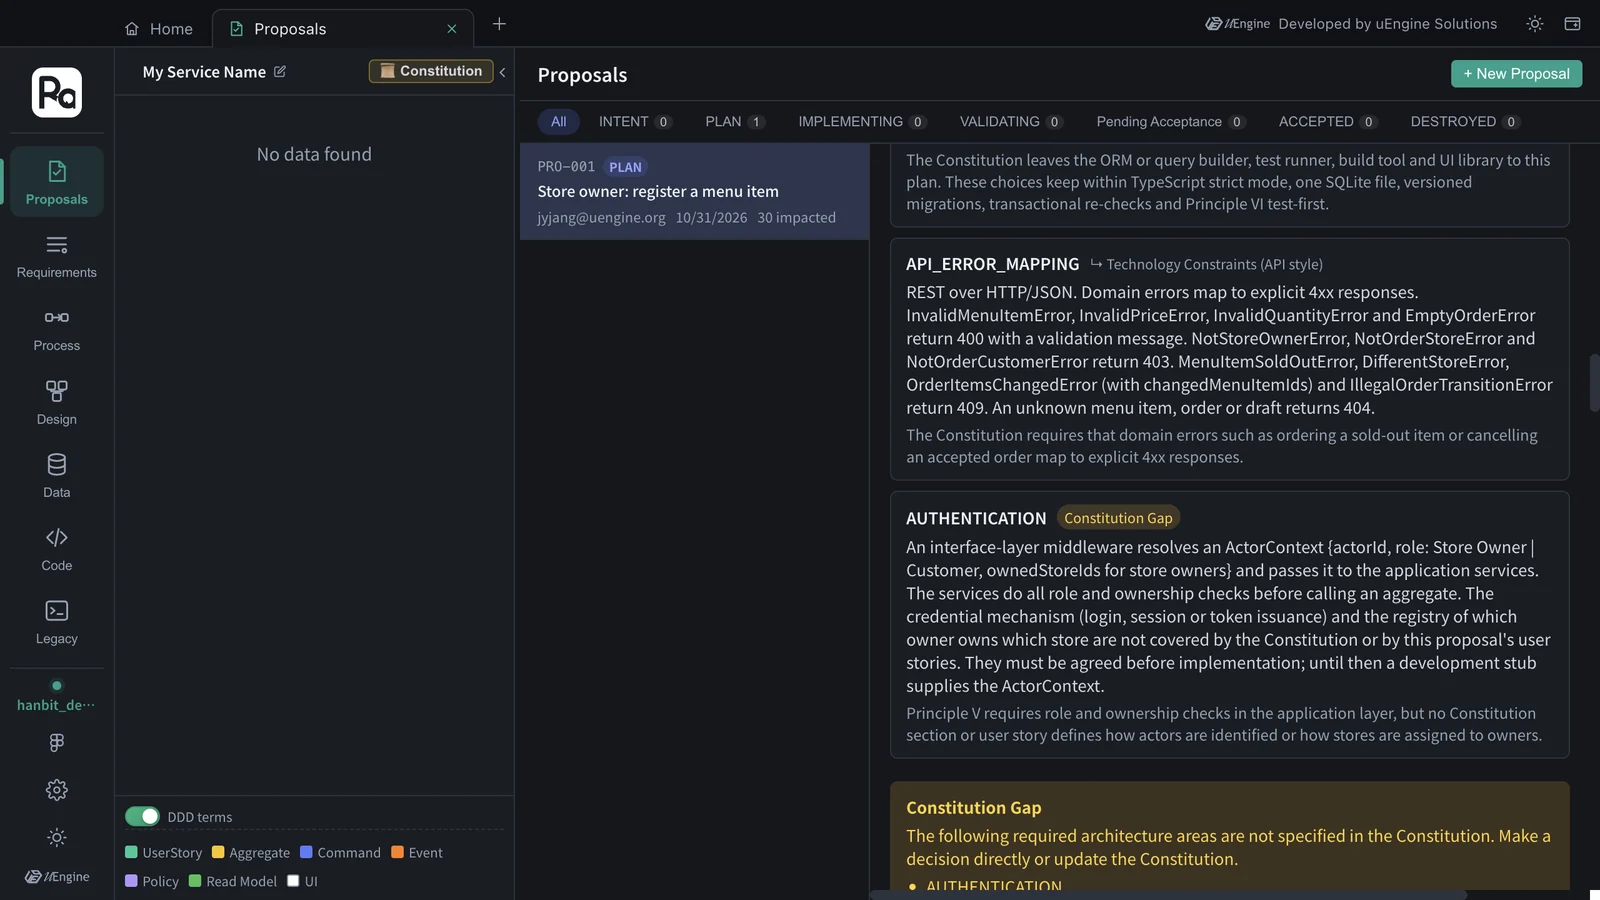The height and width of the screenshot is (900, 1600).
Task: Filter proposals by IMPLEMENTING
Action: point(862,122)
